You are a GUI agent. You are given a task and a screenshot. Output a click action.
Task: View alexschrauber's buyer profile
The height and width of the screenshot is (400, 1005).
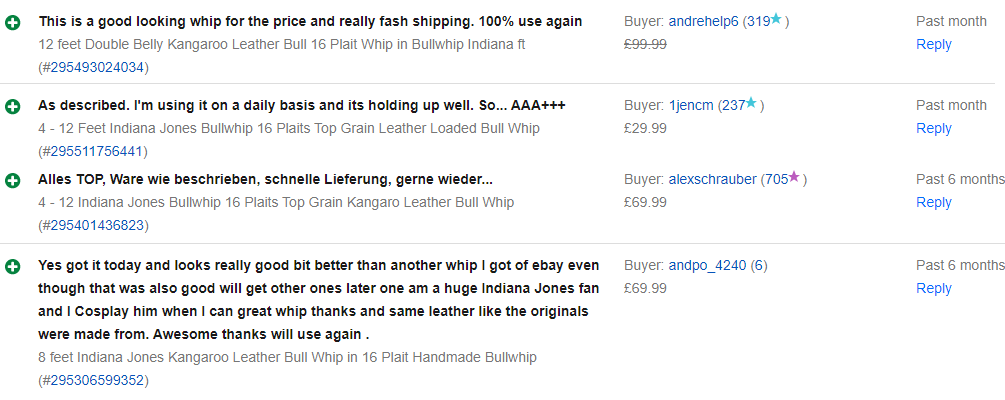(x=712, y=179)
